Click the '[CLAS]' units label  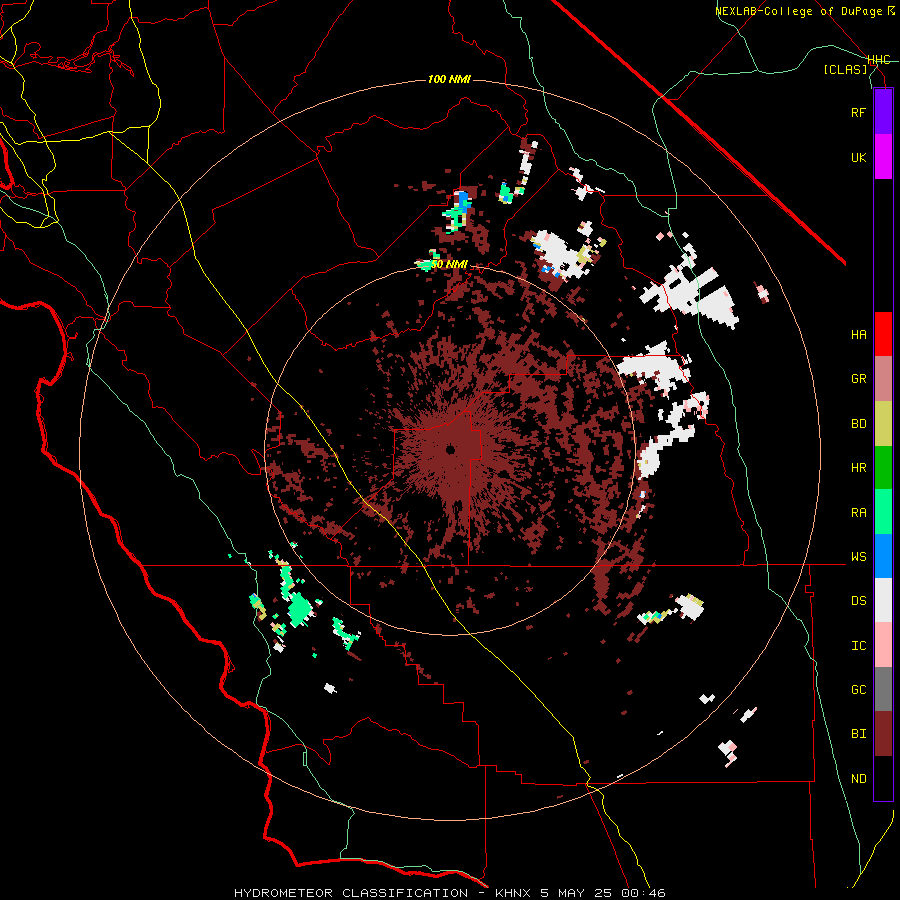click(x=845, y=69)
